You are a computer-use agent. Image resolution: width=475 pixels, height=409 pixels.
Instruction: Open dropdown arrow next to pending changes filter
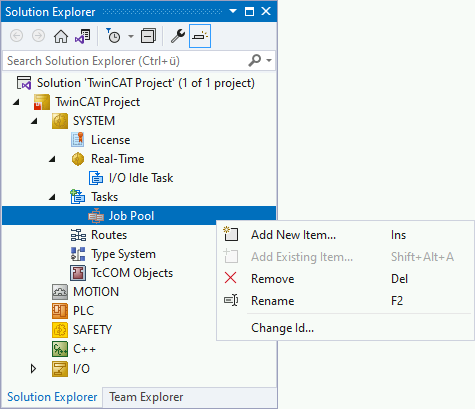pyautogui.click(x=131, y=36)
